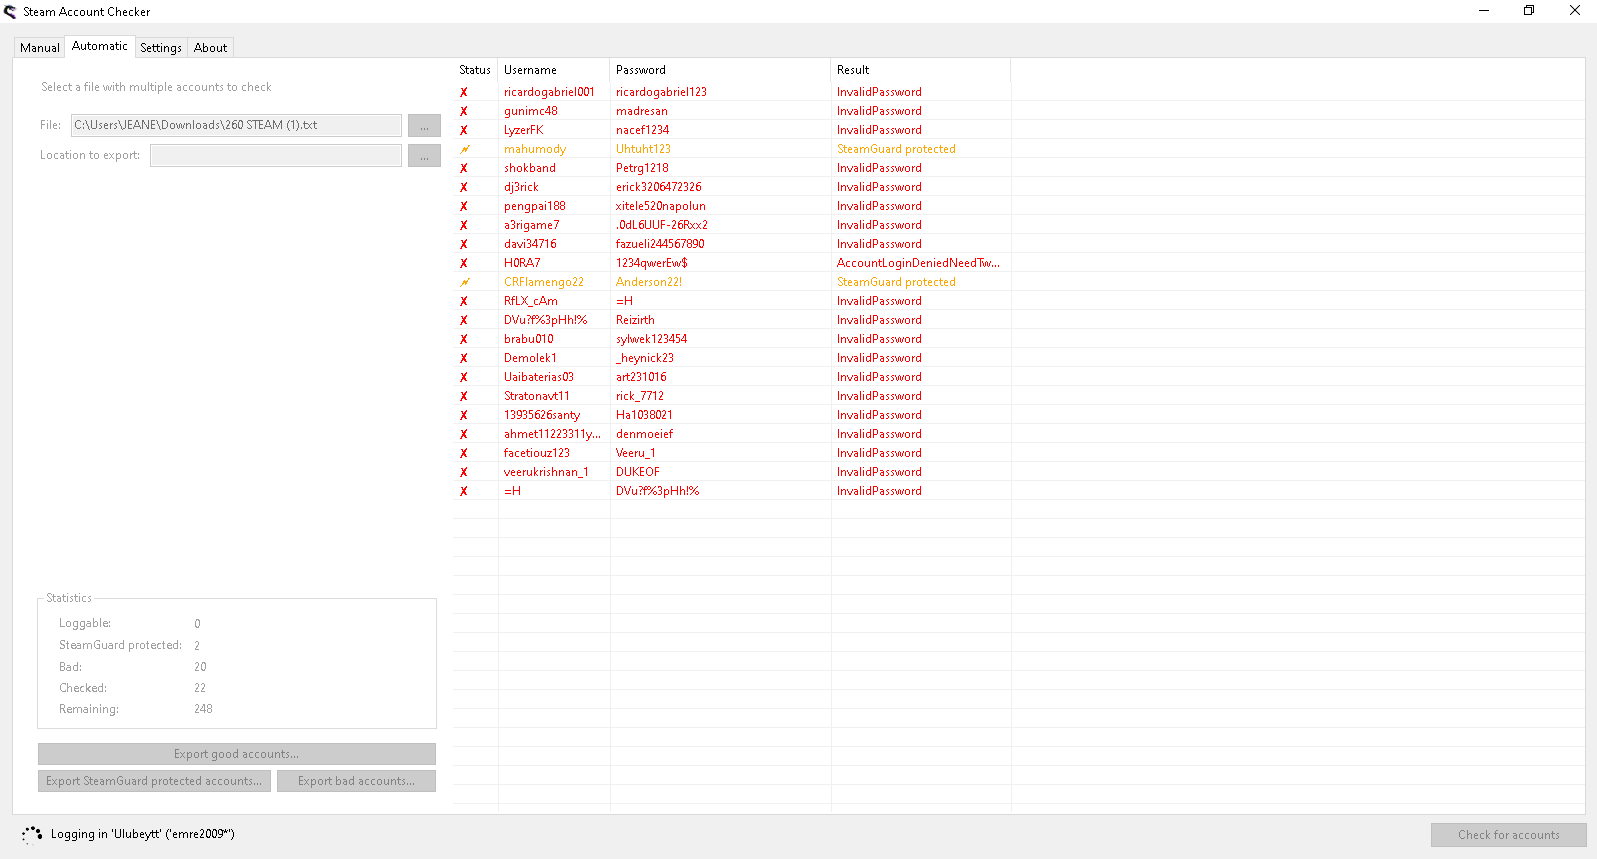Click the Steam Account Checker title icon

(x=11, y=12)
